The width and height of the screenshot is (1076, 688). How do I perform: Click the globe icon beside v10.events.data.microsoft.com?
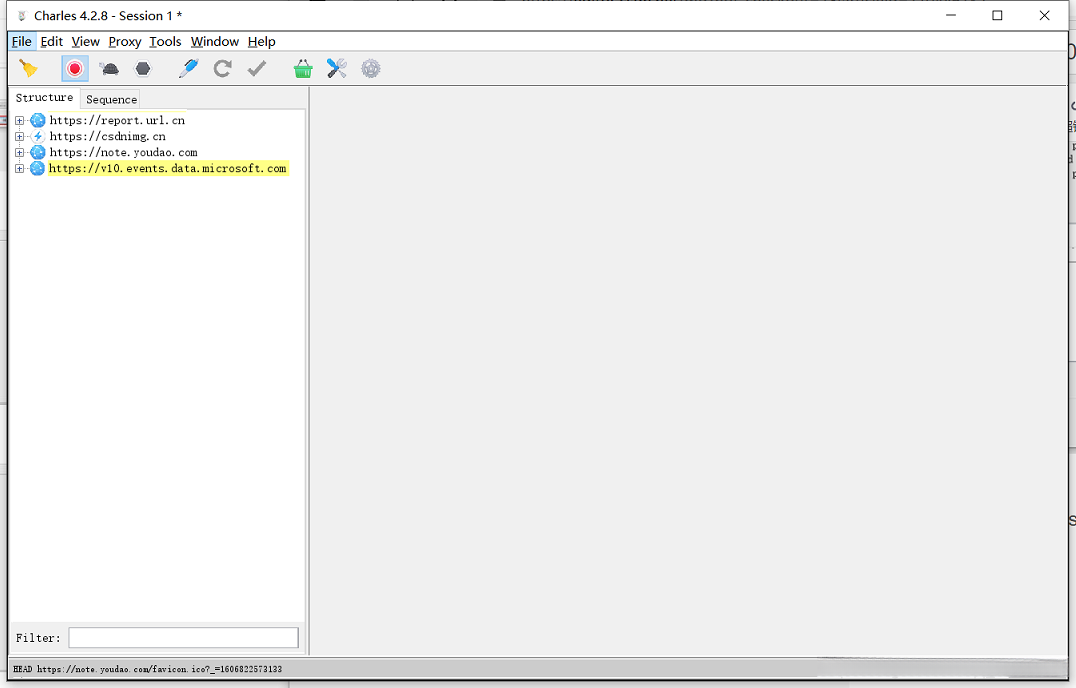point(38,169)
